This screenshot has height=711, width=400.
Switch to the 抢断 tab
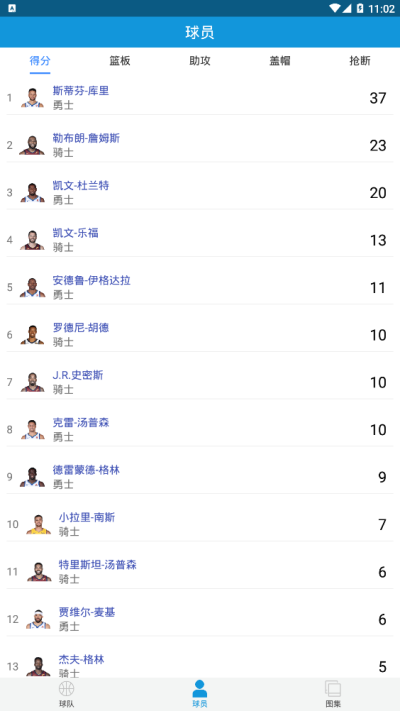pyautogui.click(x=360, y=61)
